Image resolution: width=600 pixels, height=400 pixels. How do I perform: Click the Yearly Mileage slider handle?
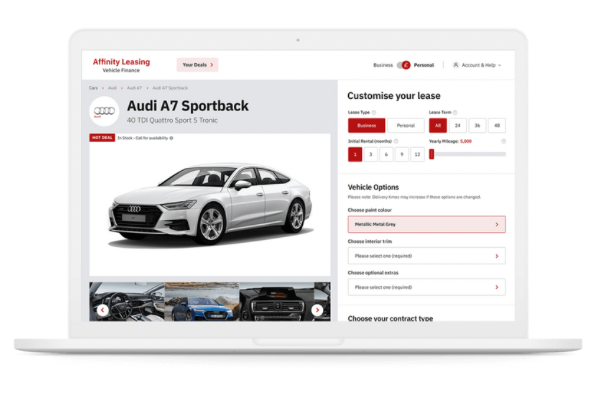click(432, 154)
